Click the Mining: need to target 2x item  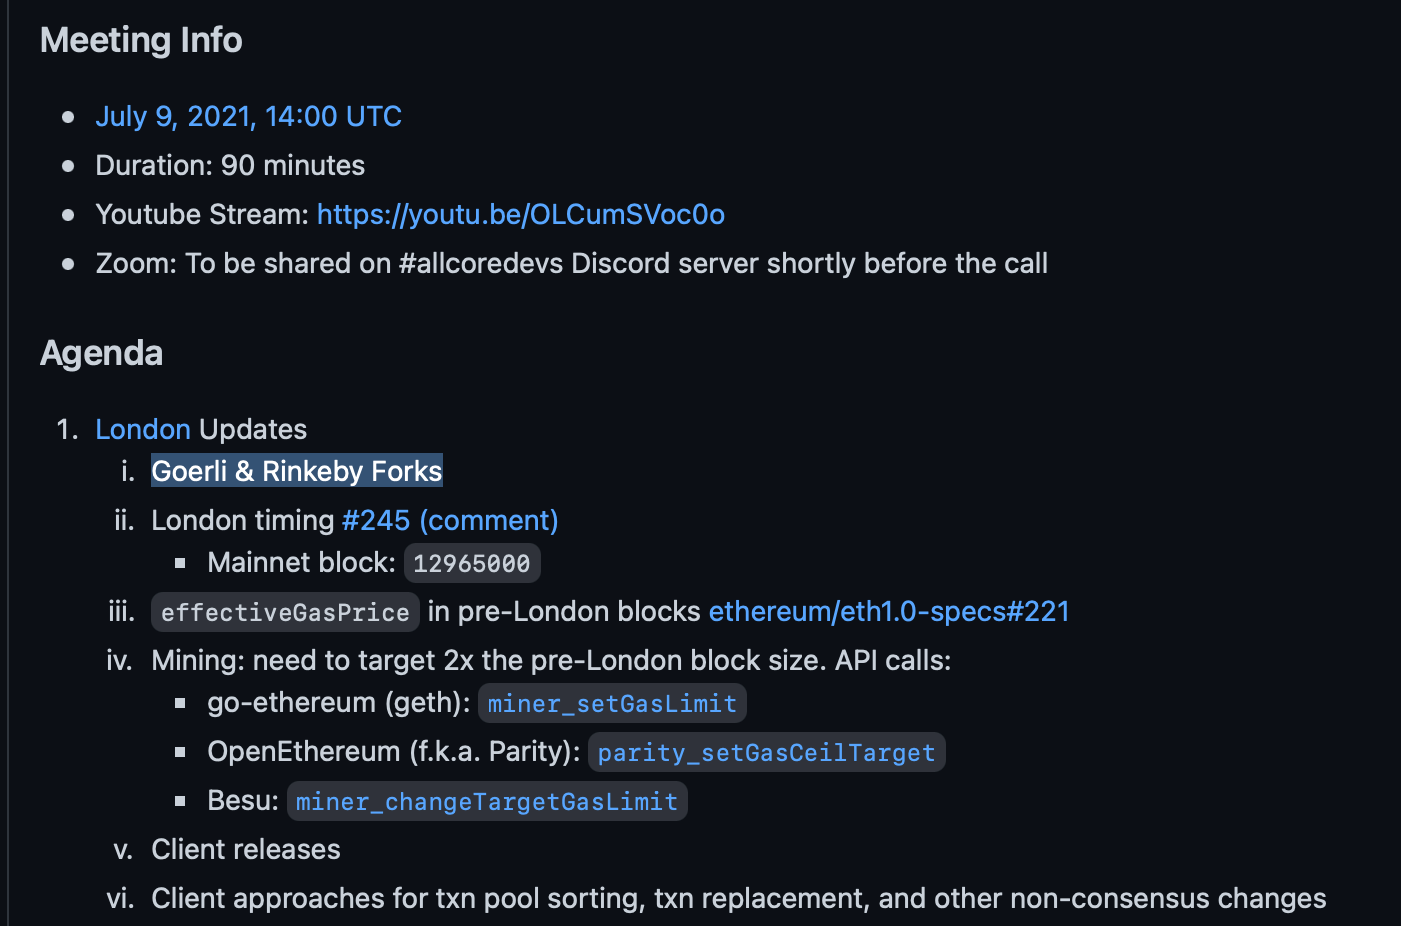pos(551,661)
